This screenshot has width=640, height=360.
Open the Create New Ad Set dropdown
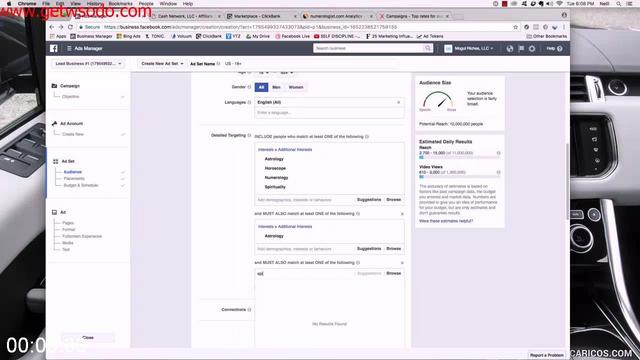162,64
